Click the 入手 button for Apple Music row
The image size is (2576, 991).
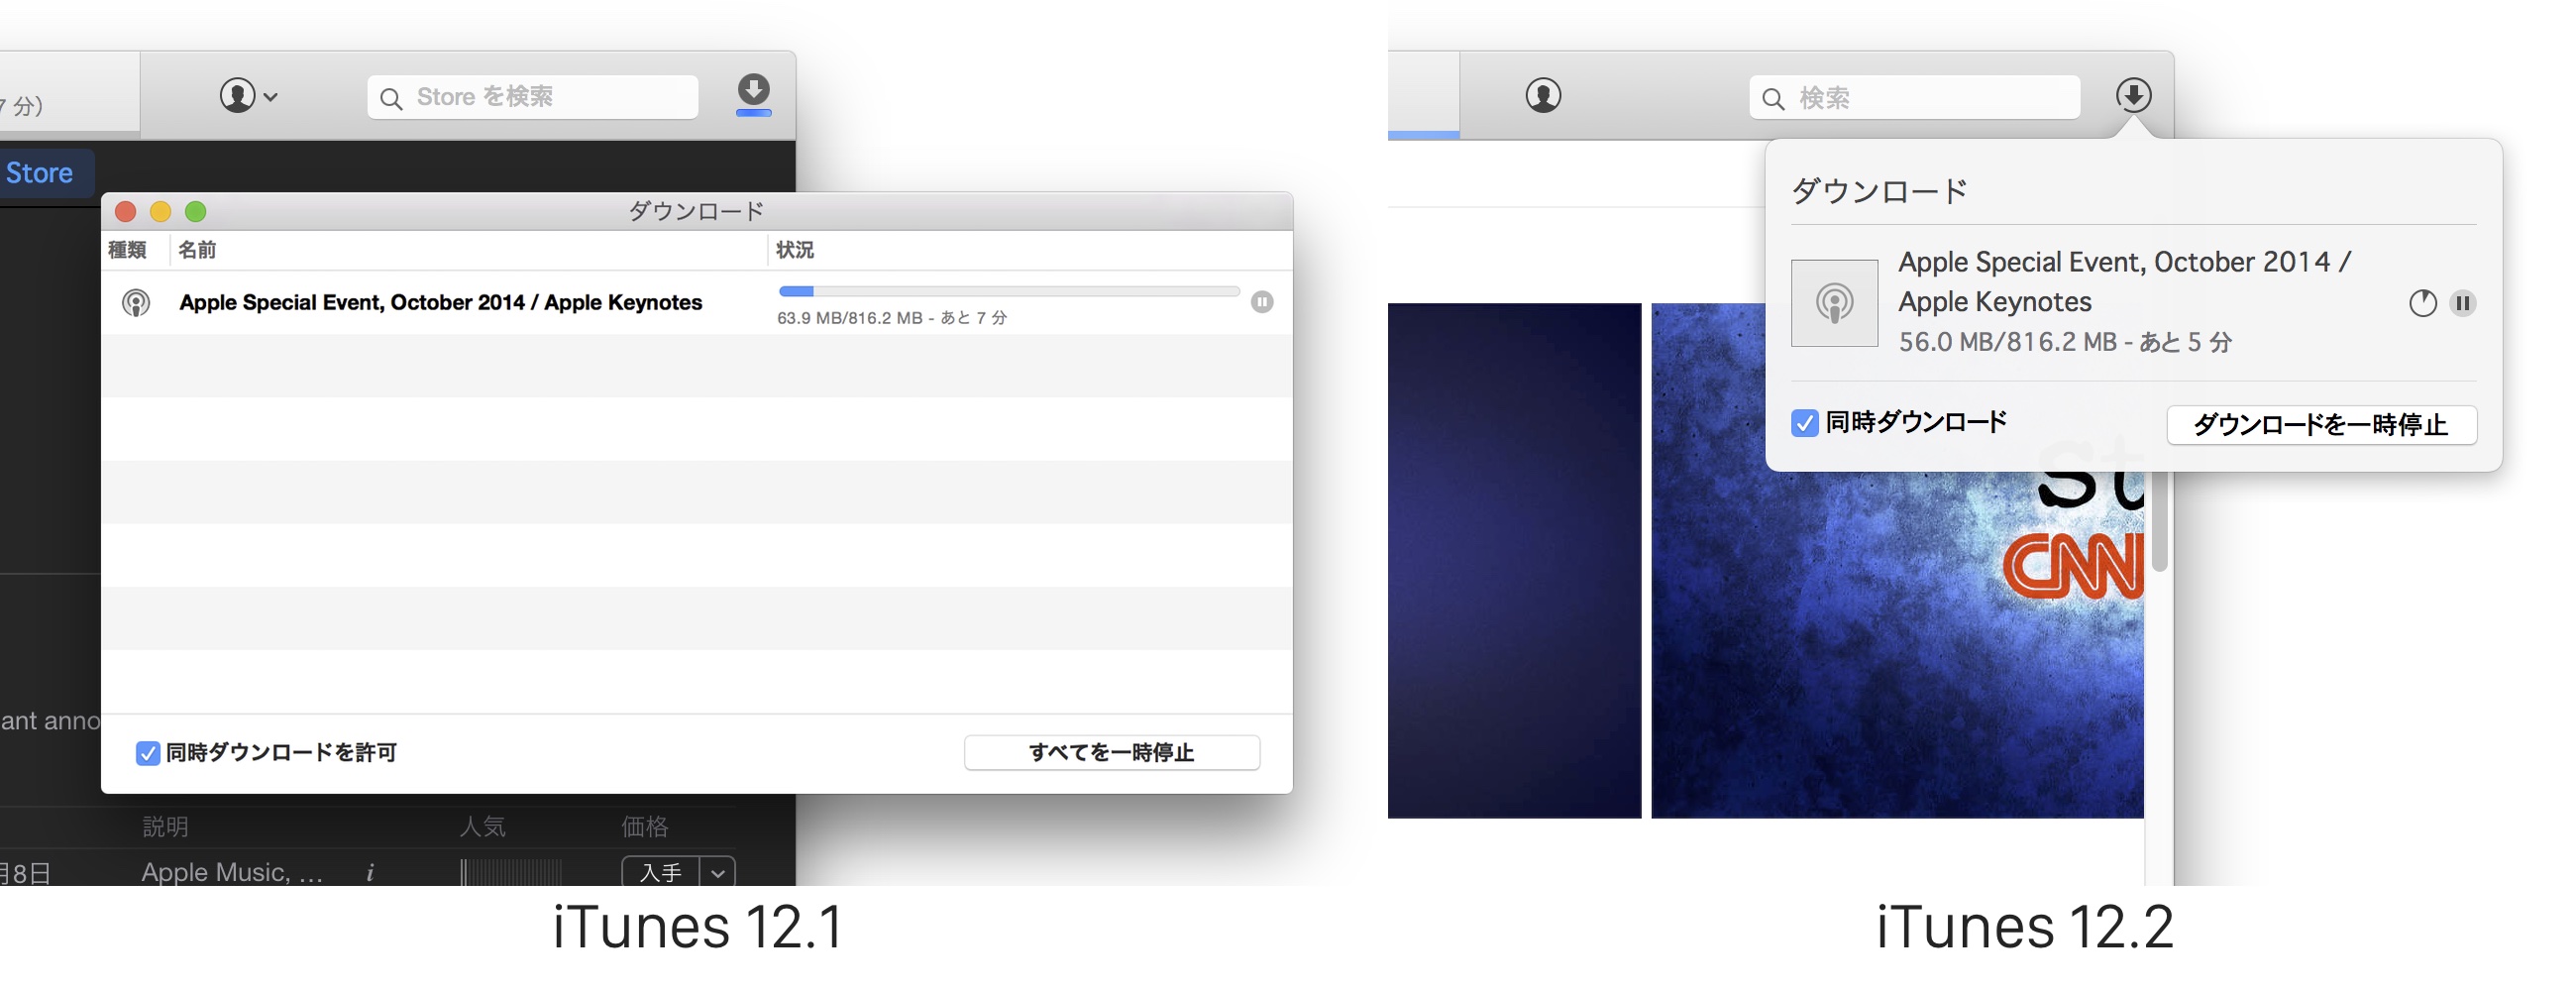click(x=660, y=872)
